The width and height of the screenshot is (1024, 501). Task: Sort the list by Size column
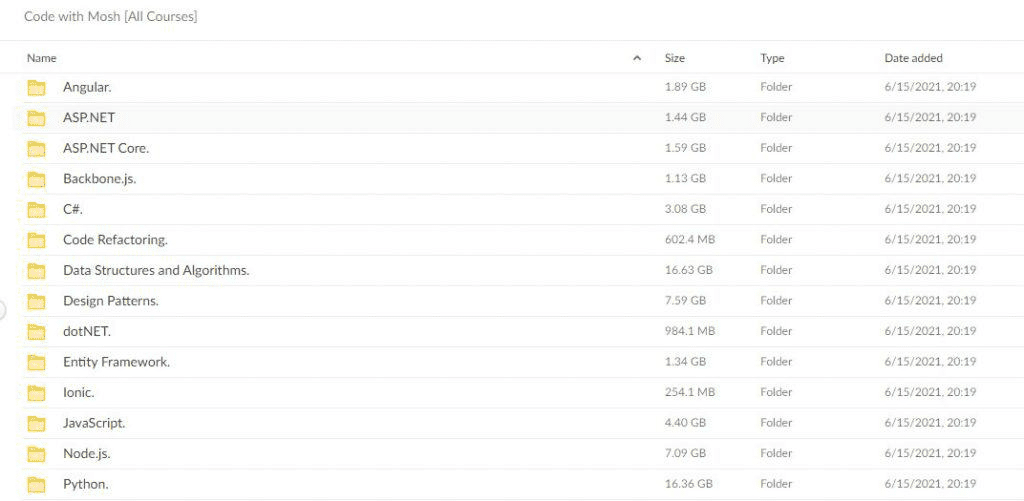[x=675, y=59]
